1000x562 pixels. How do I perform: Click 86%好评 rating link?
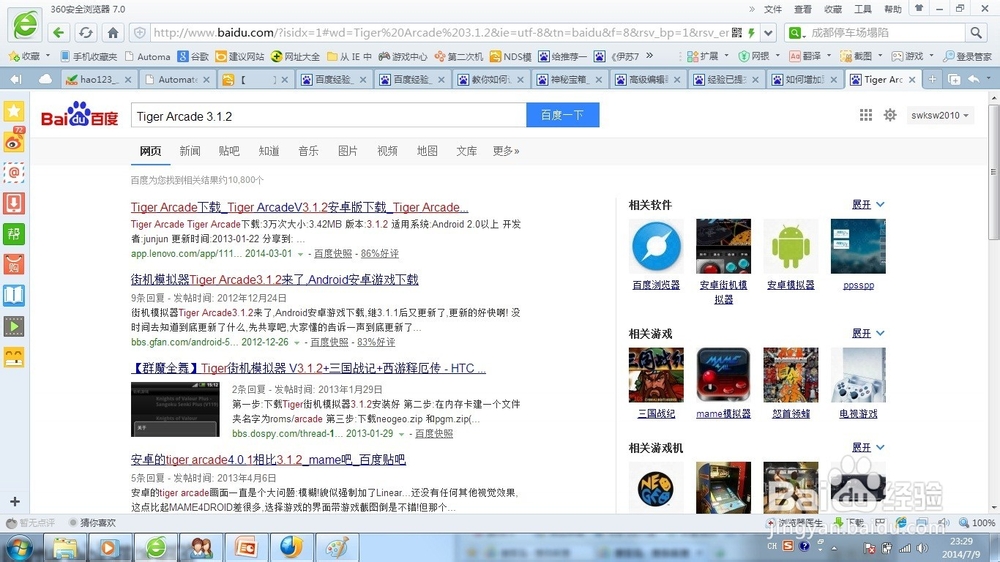[x=379, y=254]
